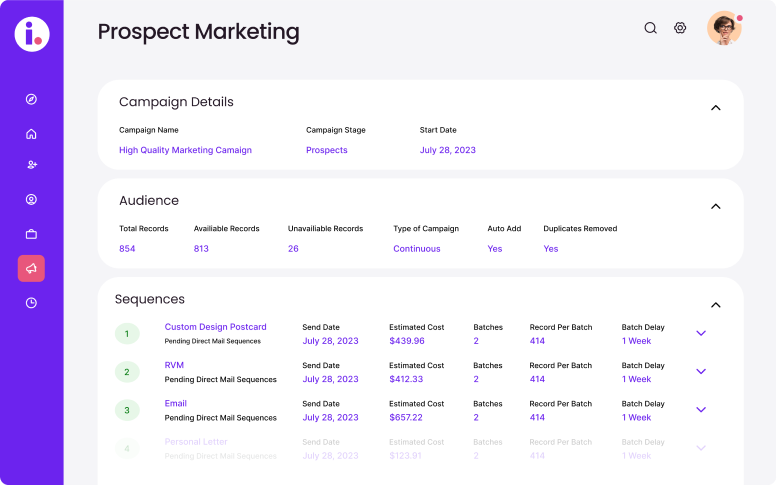Screen dimensions: 777x485
Task: Click the compass explore icon in sidebar
Action: (x=31, y=99)
